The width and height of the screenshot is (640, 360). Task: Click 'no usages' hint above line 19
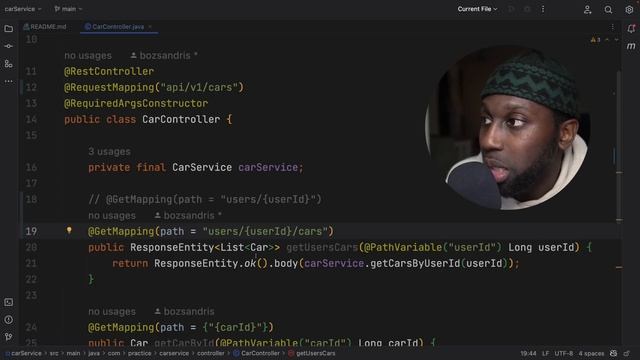[x=112, y=216]
